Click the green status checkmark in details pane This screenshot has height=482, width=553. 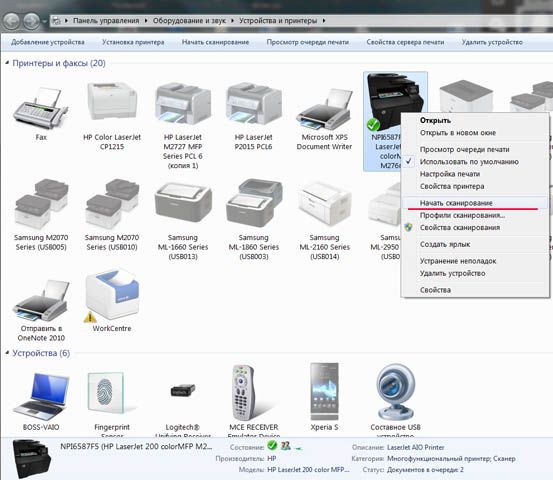click(272, 446)
